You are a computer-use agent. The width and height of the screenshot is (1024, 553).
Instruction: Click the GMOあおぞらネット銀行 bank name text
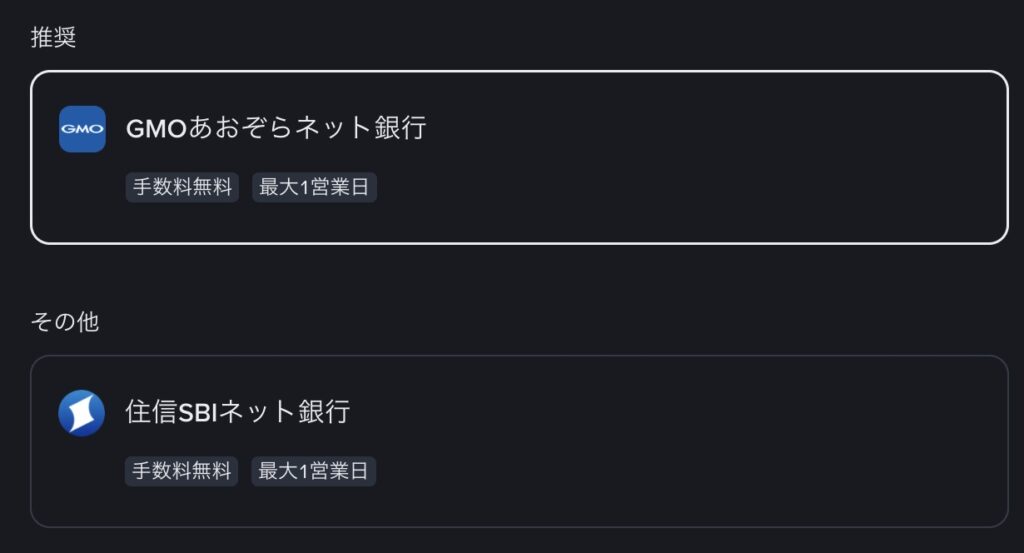coord(276,128)
